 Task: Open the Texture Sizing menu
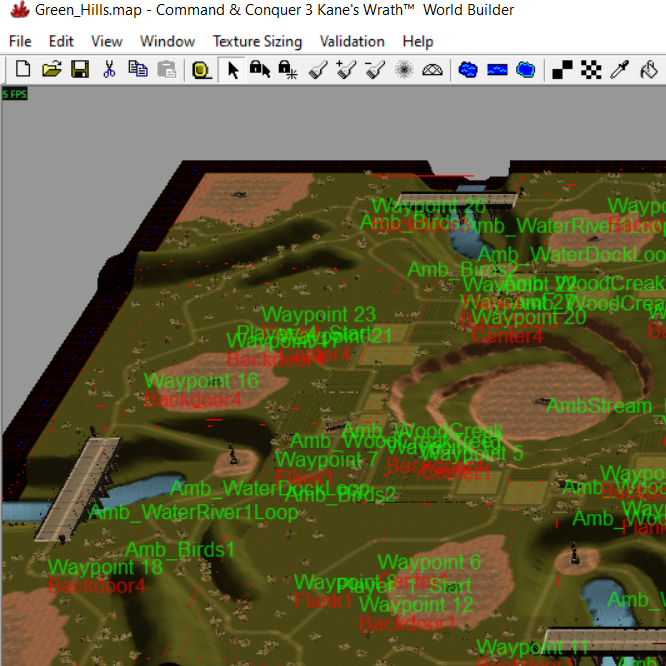pos(257,41)
